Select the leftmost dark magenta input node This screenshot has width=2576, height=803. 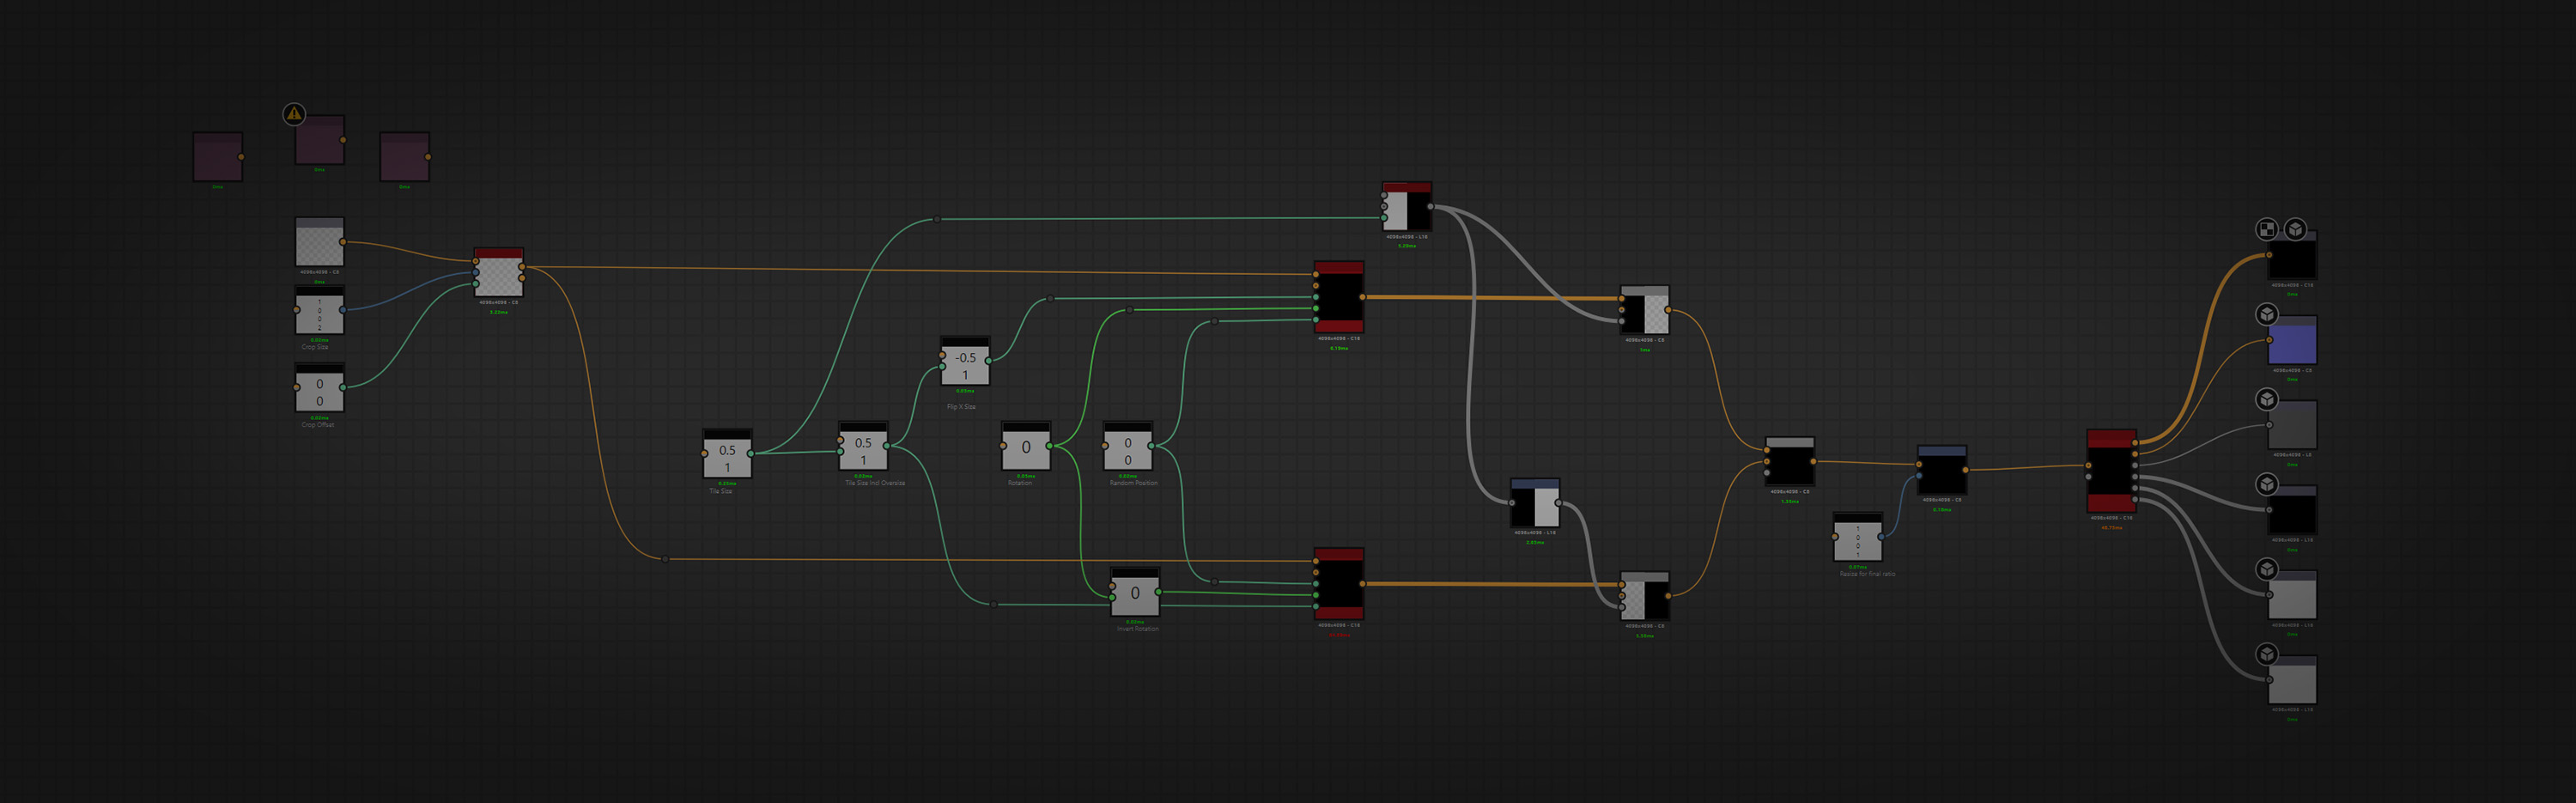coord(218,157)
